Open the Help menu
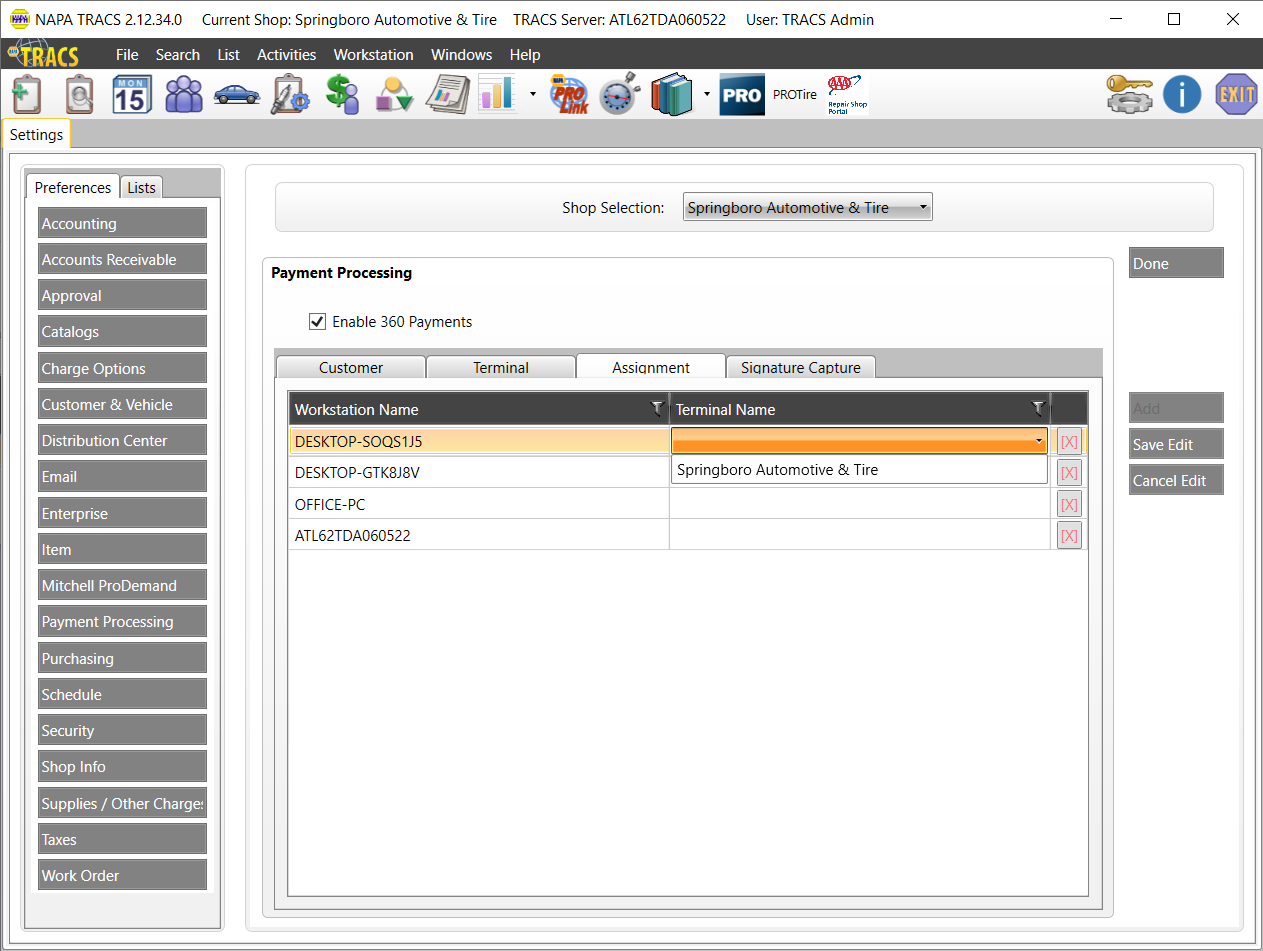The width and height of the screenshot is (1263, 951). (x=525, y=55)
